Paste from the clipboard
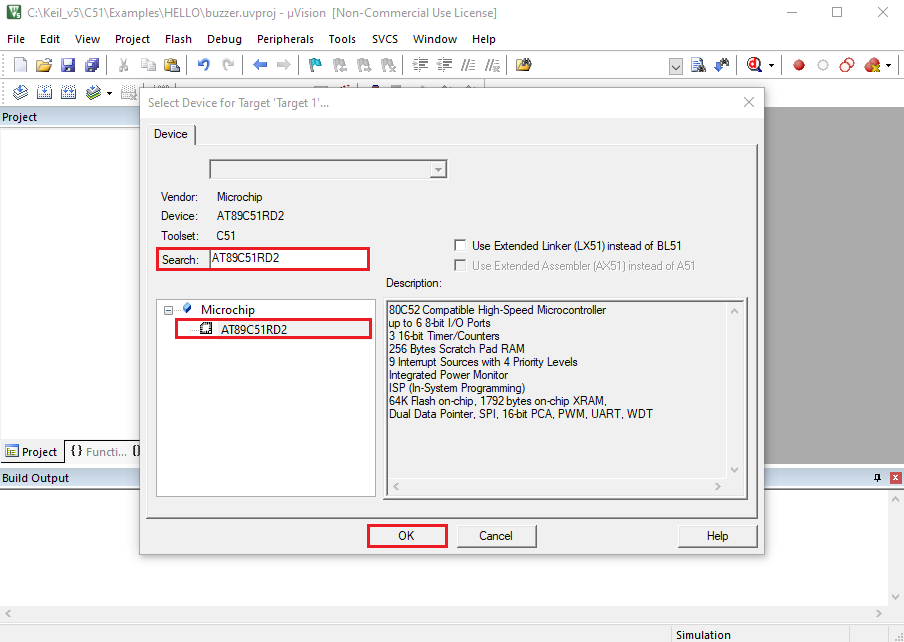The width and height of the screenshot is (904, 642). click(x=171, y=64)
